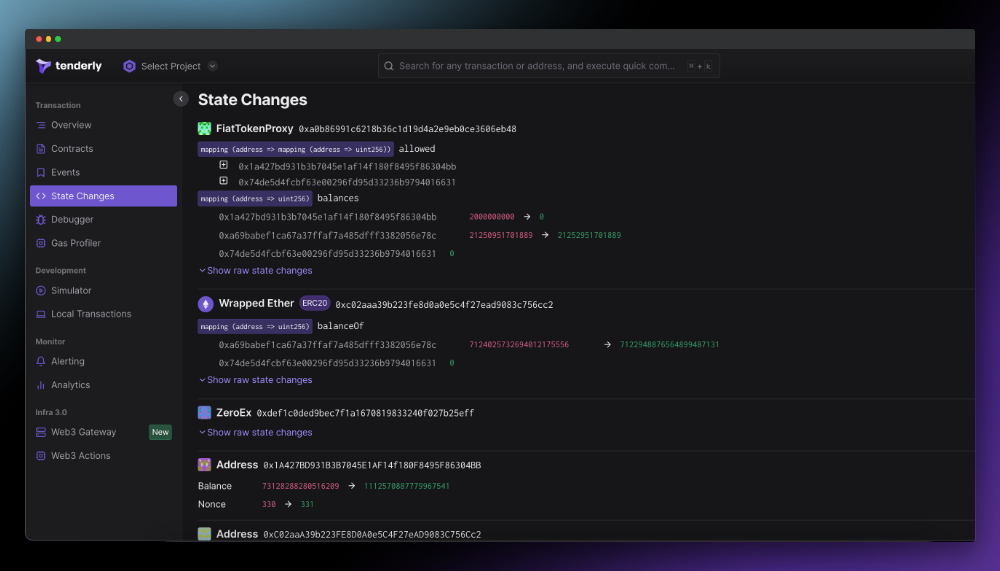Image resolution: width=1000 pixels, height=571 pixels.
Task: Click the Debugger bug icon
Action: coord(41,220)
